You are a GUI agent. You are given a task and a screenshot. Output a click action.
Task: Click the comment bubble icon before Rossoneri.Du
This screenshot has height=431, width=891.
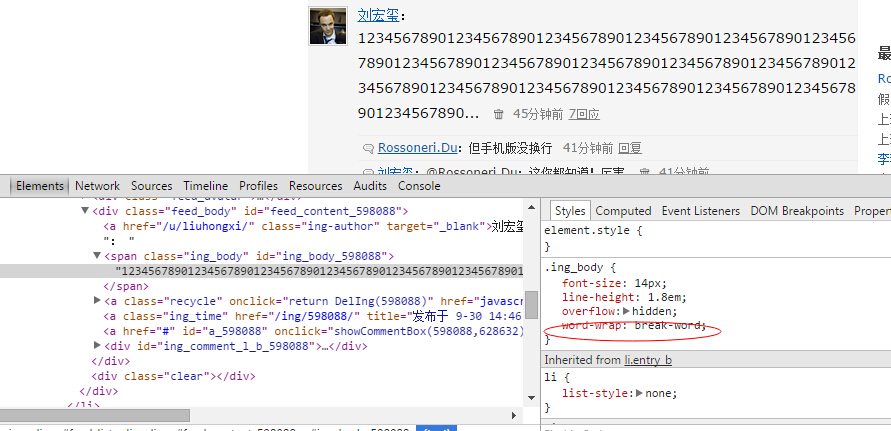[x=368, y=149]
